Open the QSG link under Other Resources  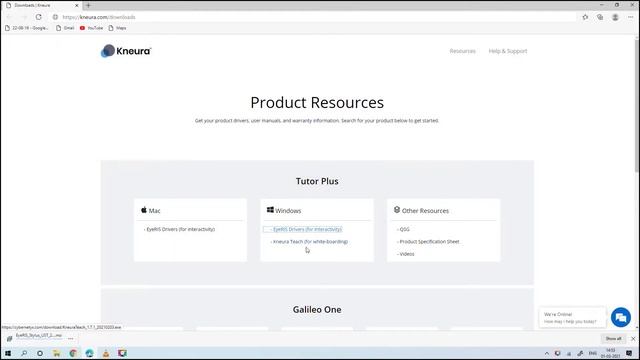(x=403, y=229)
